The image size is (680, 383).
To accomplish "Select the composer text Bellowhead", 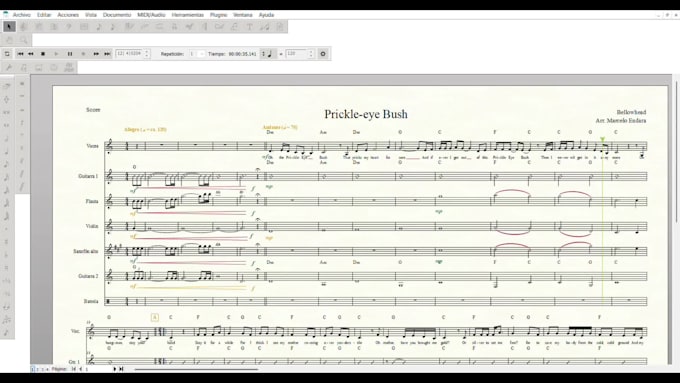I will pyautogui.click(x=631, y=112).
